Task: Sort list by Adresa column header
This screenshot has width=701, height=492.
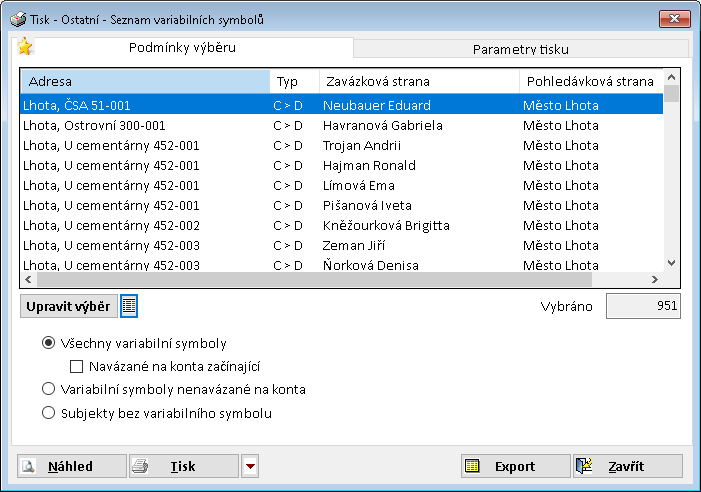Action: click(x=145, y=81)
